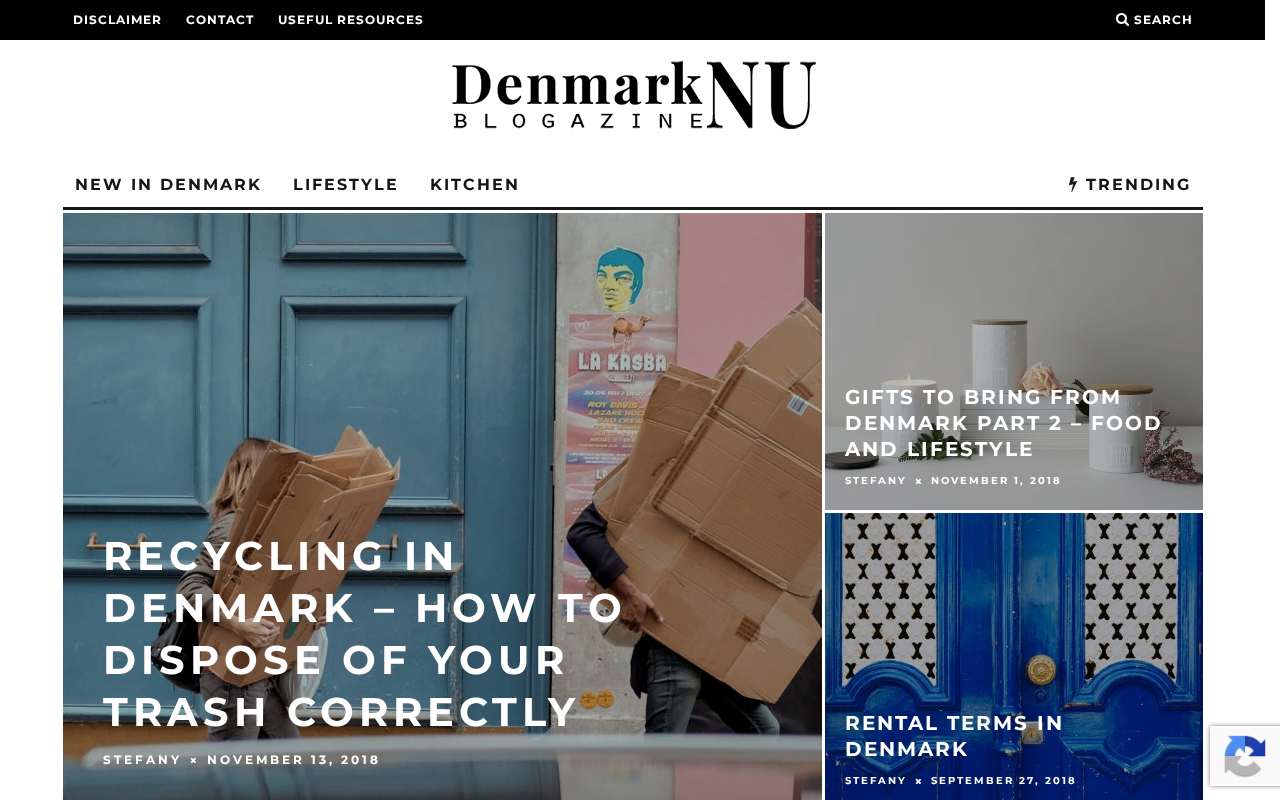Viewport: 1280px width, 800px height.
Task: Click the November 1, 2018 date
Action: [x=996, y=481]
